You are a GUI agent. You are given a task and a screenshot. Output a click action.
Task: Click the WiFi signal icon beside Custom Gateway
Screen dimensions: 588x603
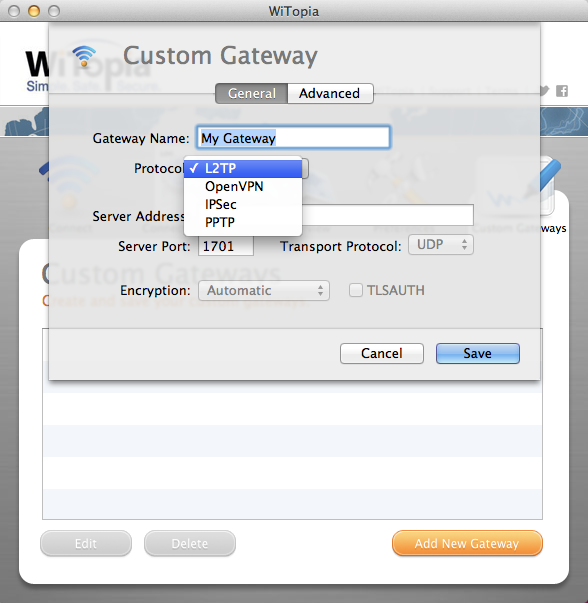click(84, 56)
